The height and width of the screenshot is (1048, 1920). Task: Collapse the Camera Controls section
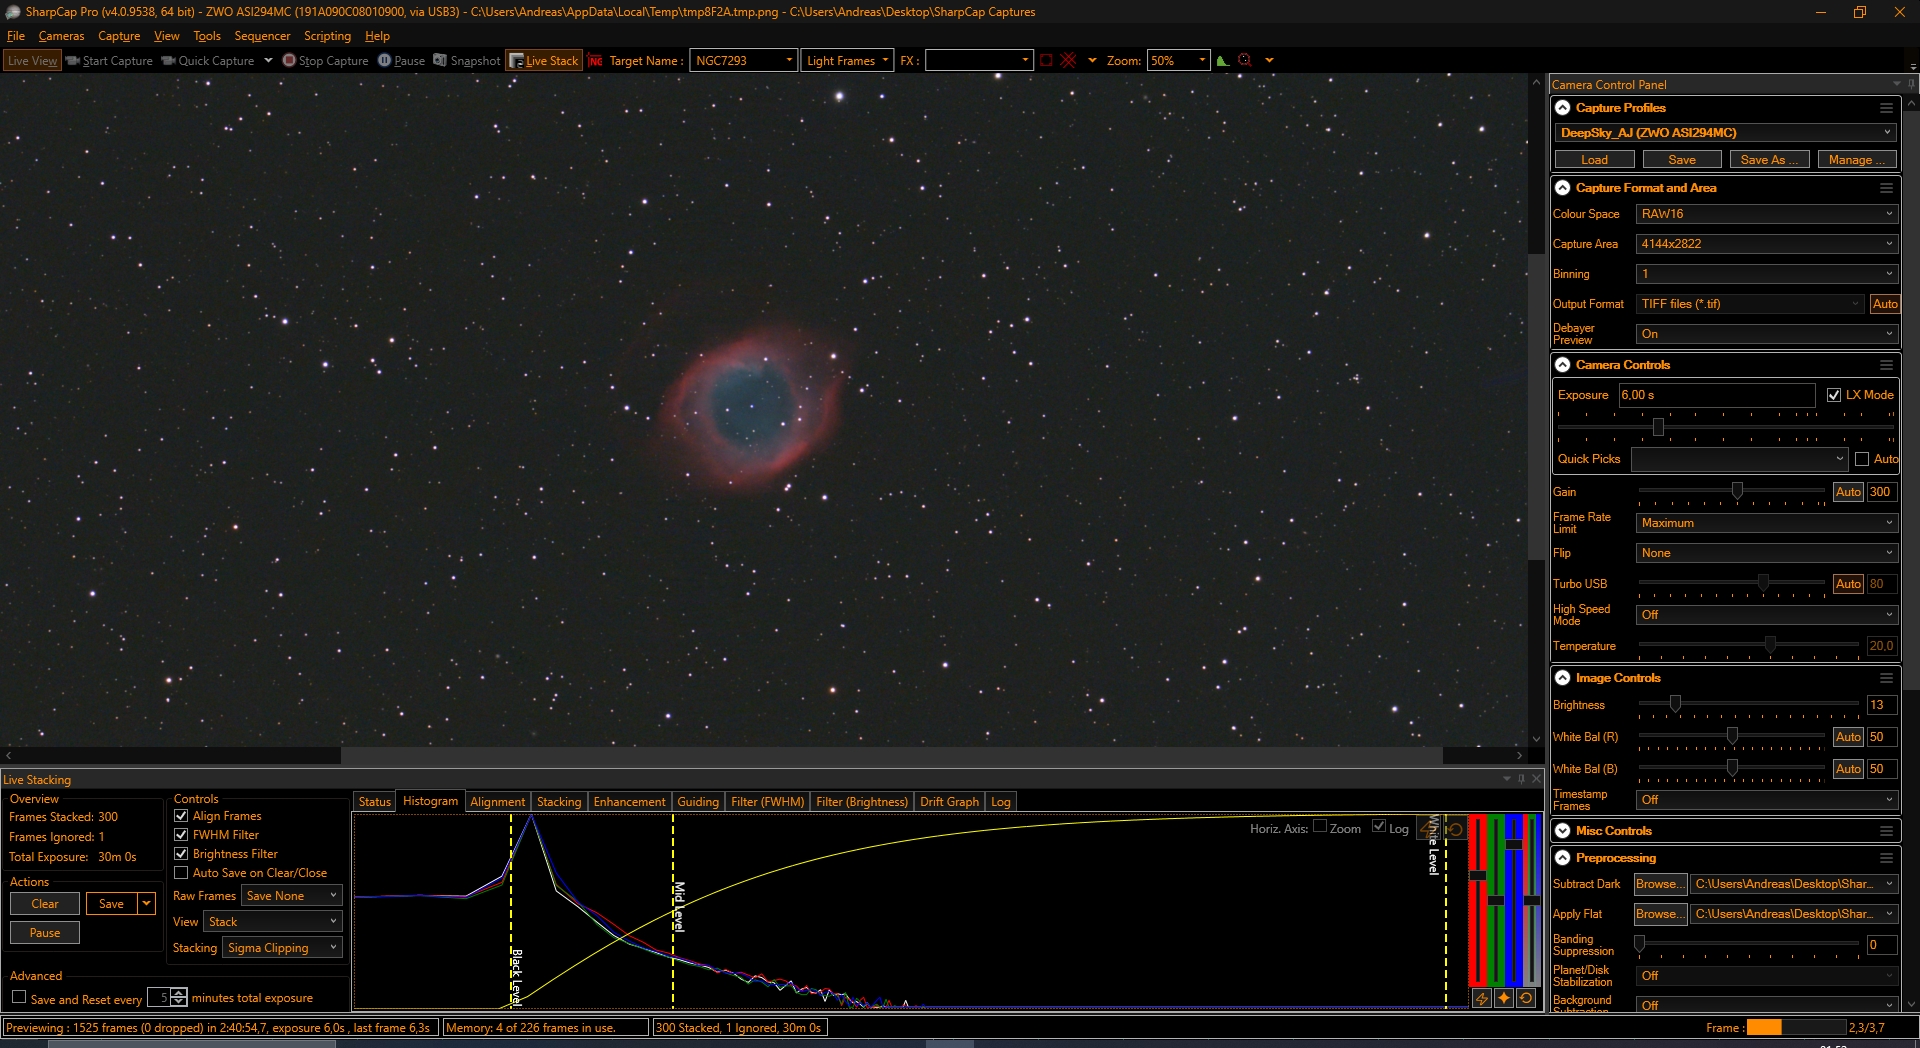(1562, 365)
